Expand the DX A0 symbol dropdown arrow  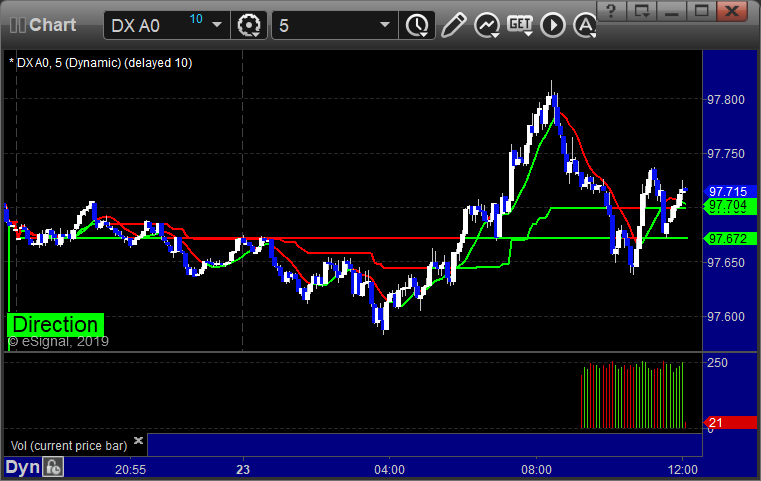click(x=216, y=25)
